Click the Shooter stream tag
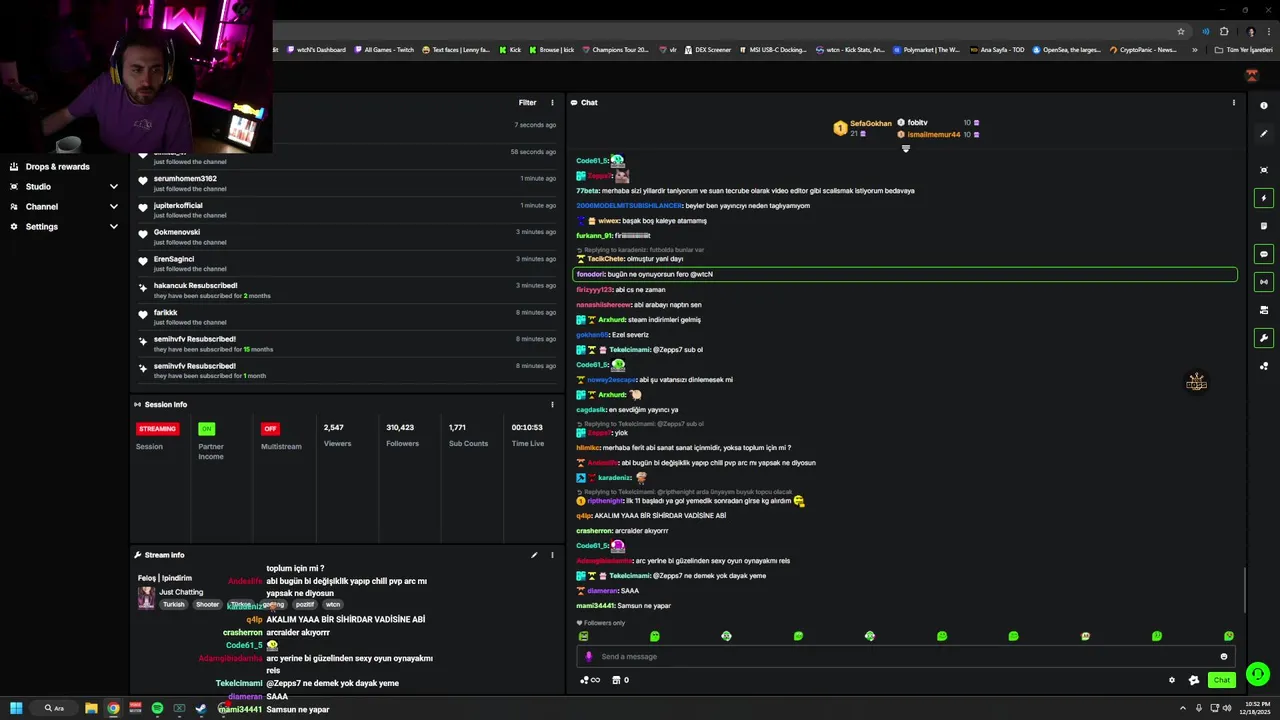Screen dimensions: 1280x720 click(207, 604)
